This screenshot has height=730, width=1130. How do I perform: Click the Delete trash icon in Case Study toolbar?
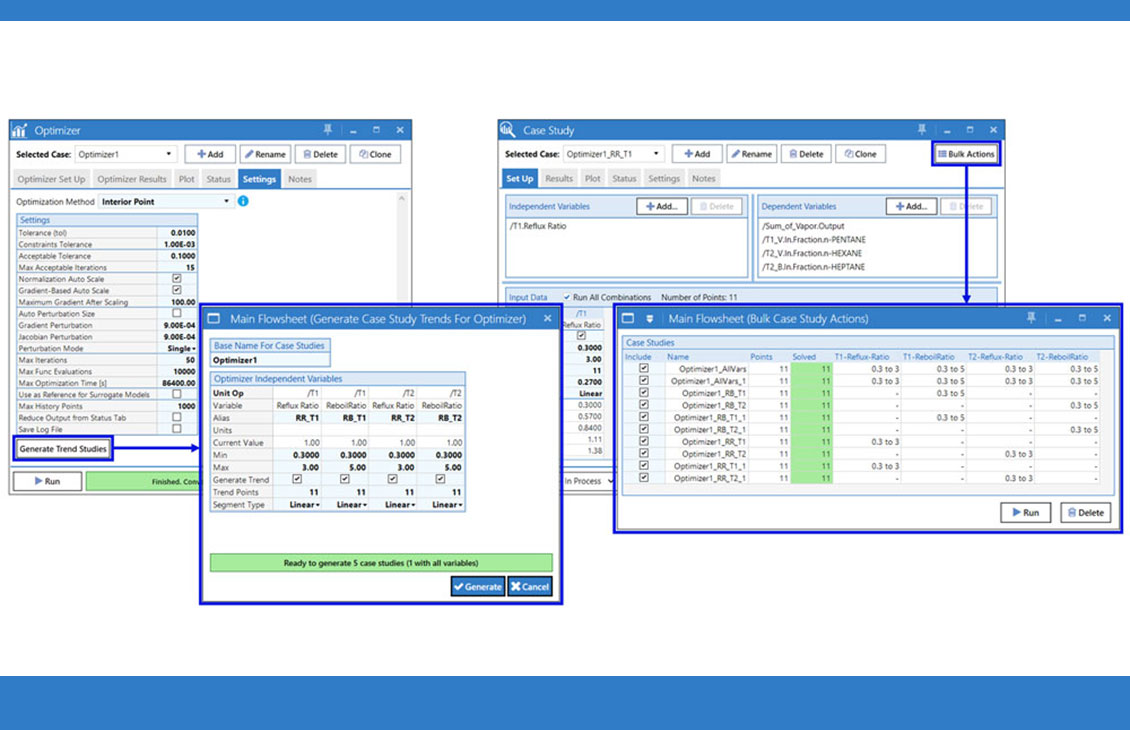[794, 153]
